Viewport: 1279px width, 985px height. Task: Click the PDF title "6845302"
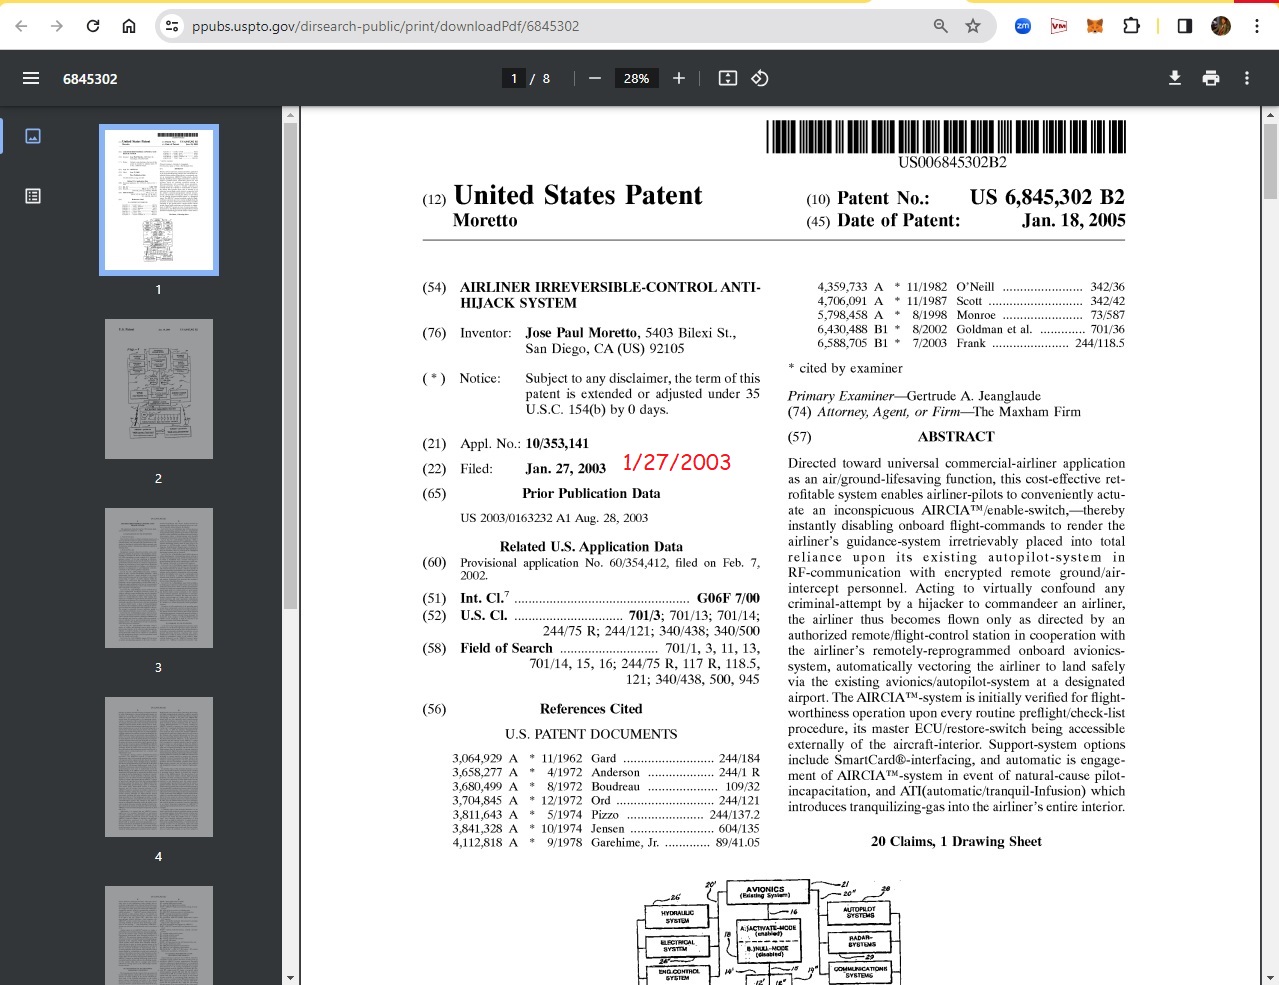(x=90, y=79)
